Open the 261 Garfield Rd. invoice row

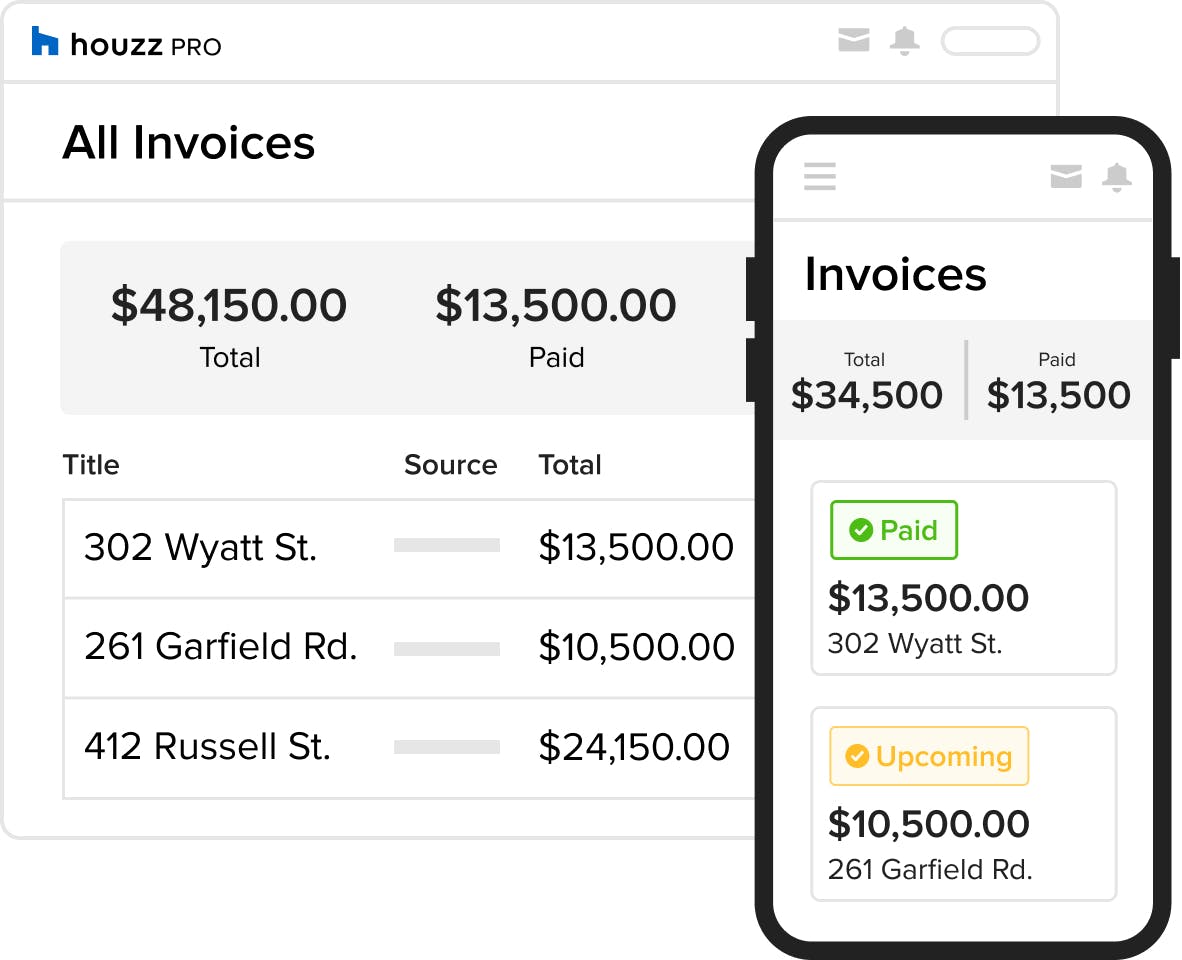pos(220,647)
